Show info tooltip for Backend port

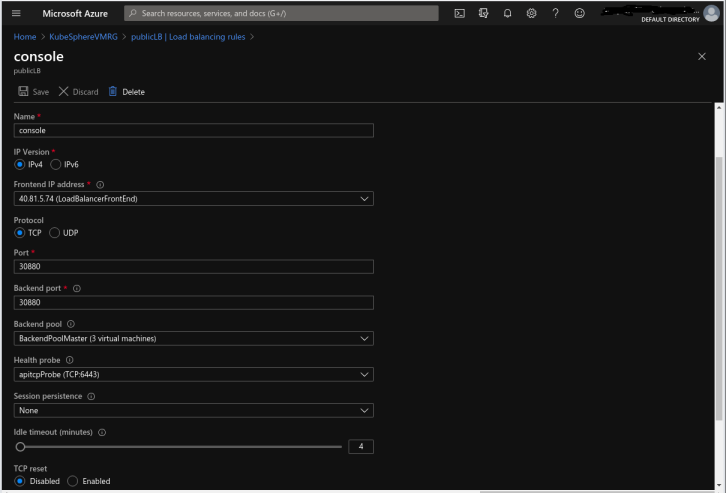[77, 288]
